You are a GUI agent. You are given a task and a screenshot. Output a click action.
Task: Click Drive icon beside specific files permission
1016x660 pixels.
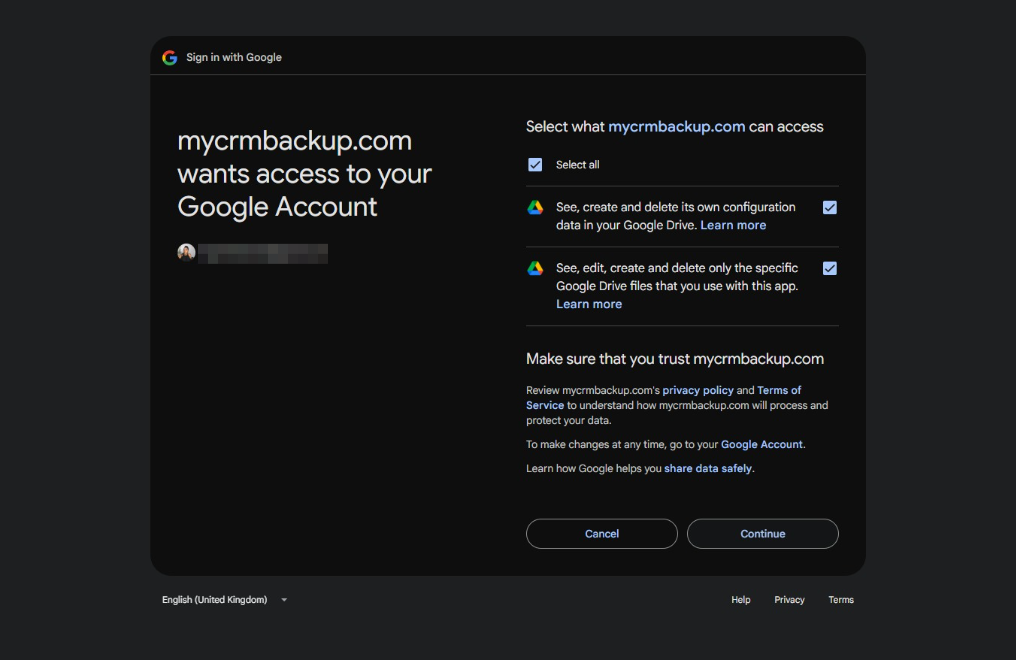point(535,268)
